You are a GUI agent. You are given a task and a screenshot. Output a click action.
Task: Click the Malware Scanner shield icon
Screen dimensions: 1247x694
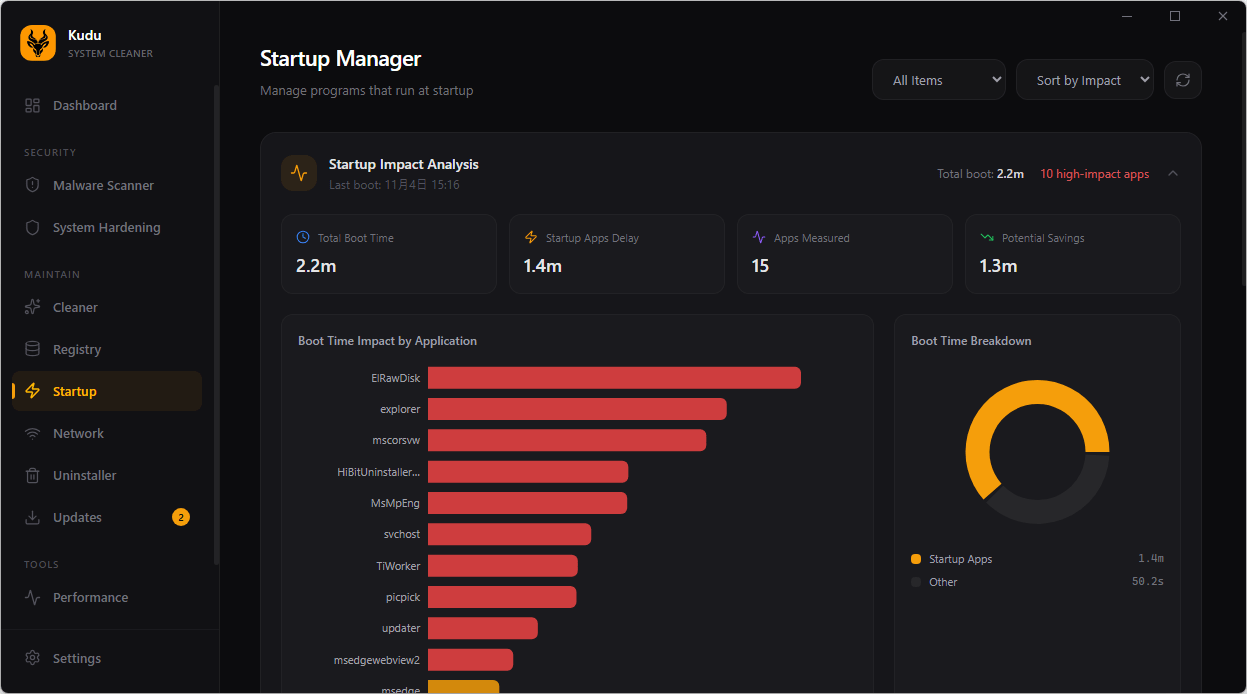pos(33,185)
